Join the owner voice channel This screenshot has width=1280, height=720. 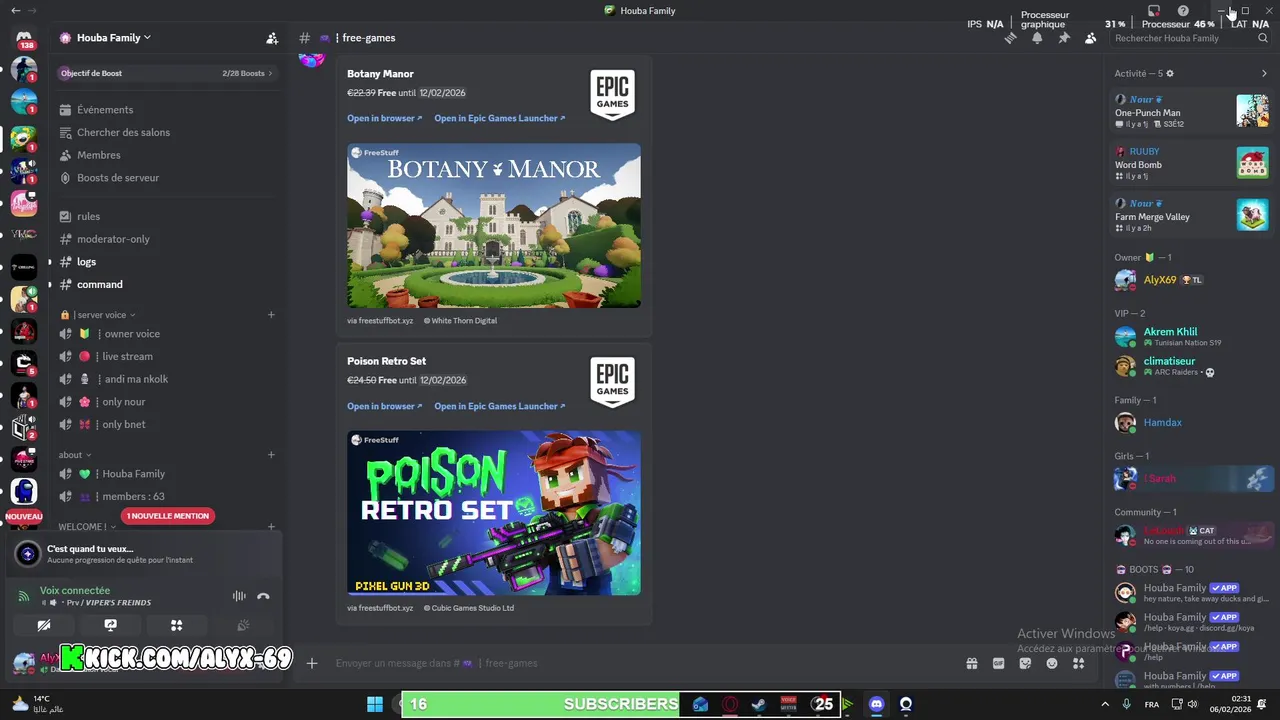click(168, 334)
